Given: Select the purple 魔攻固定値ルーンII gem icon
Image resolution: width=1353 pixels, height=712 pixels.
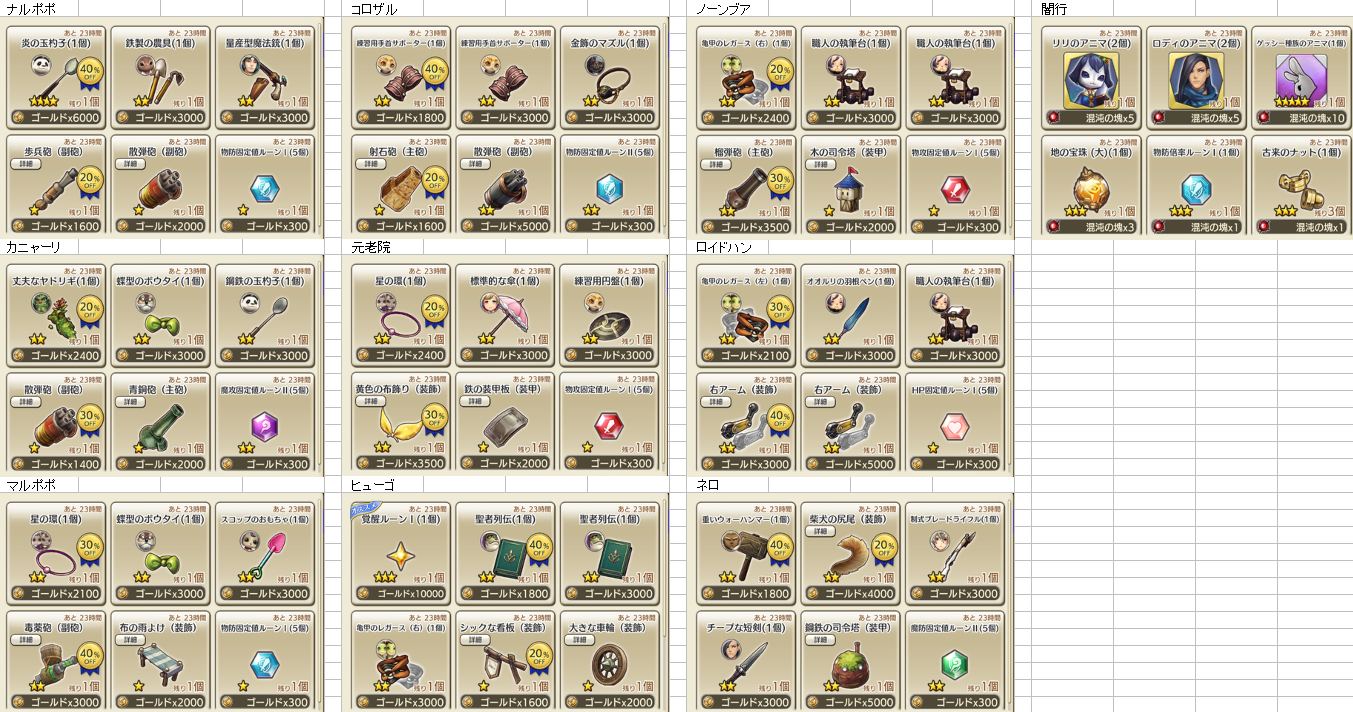Looking at the screenshot, I should coord(263,426).
